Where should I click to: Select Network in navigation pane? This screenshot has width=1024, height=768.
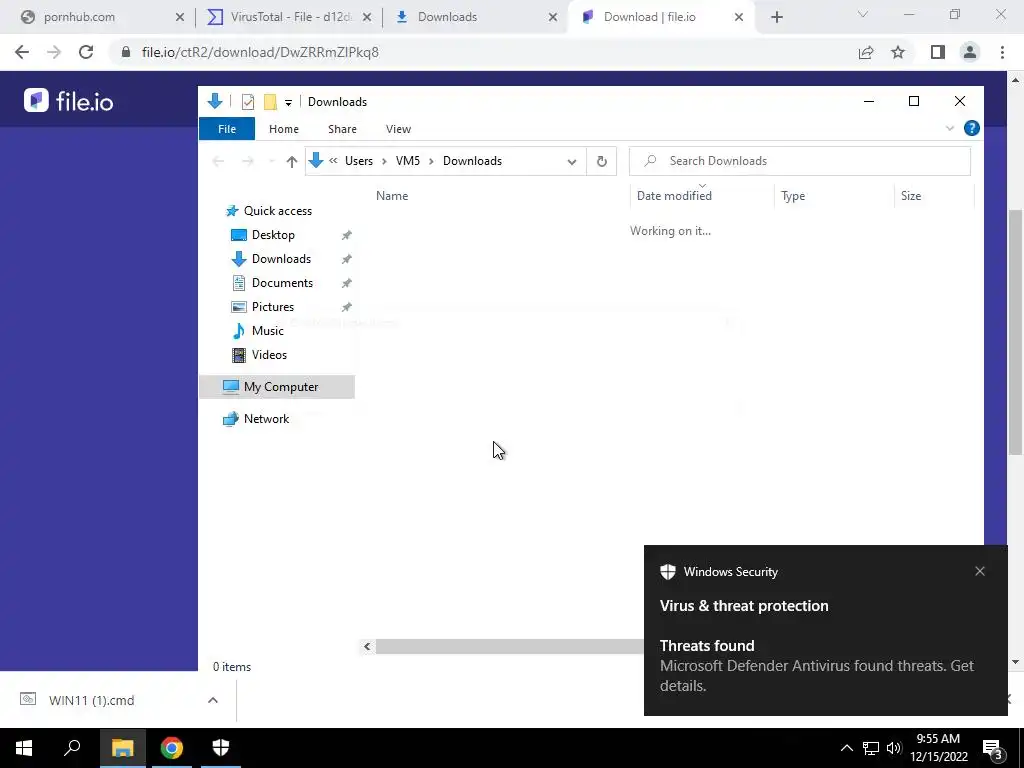266,419
